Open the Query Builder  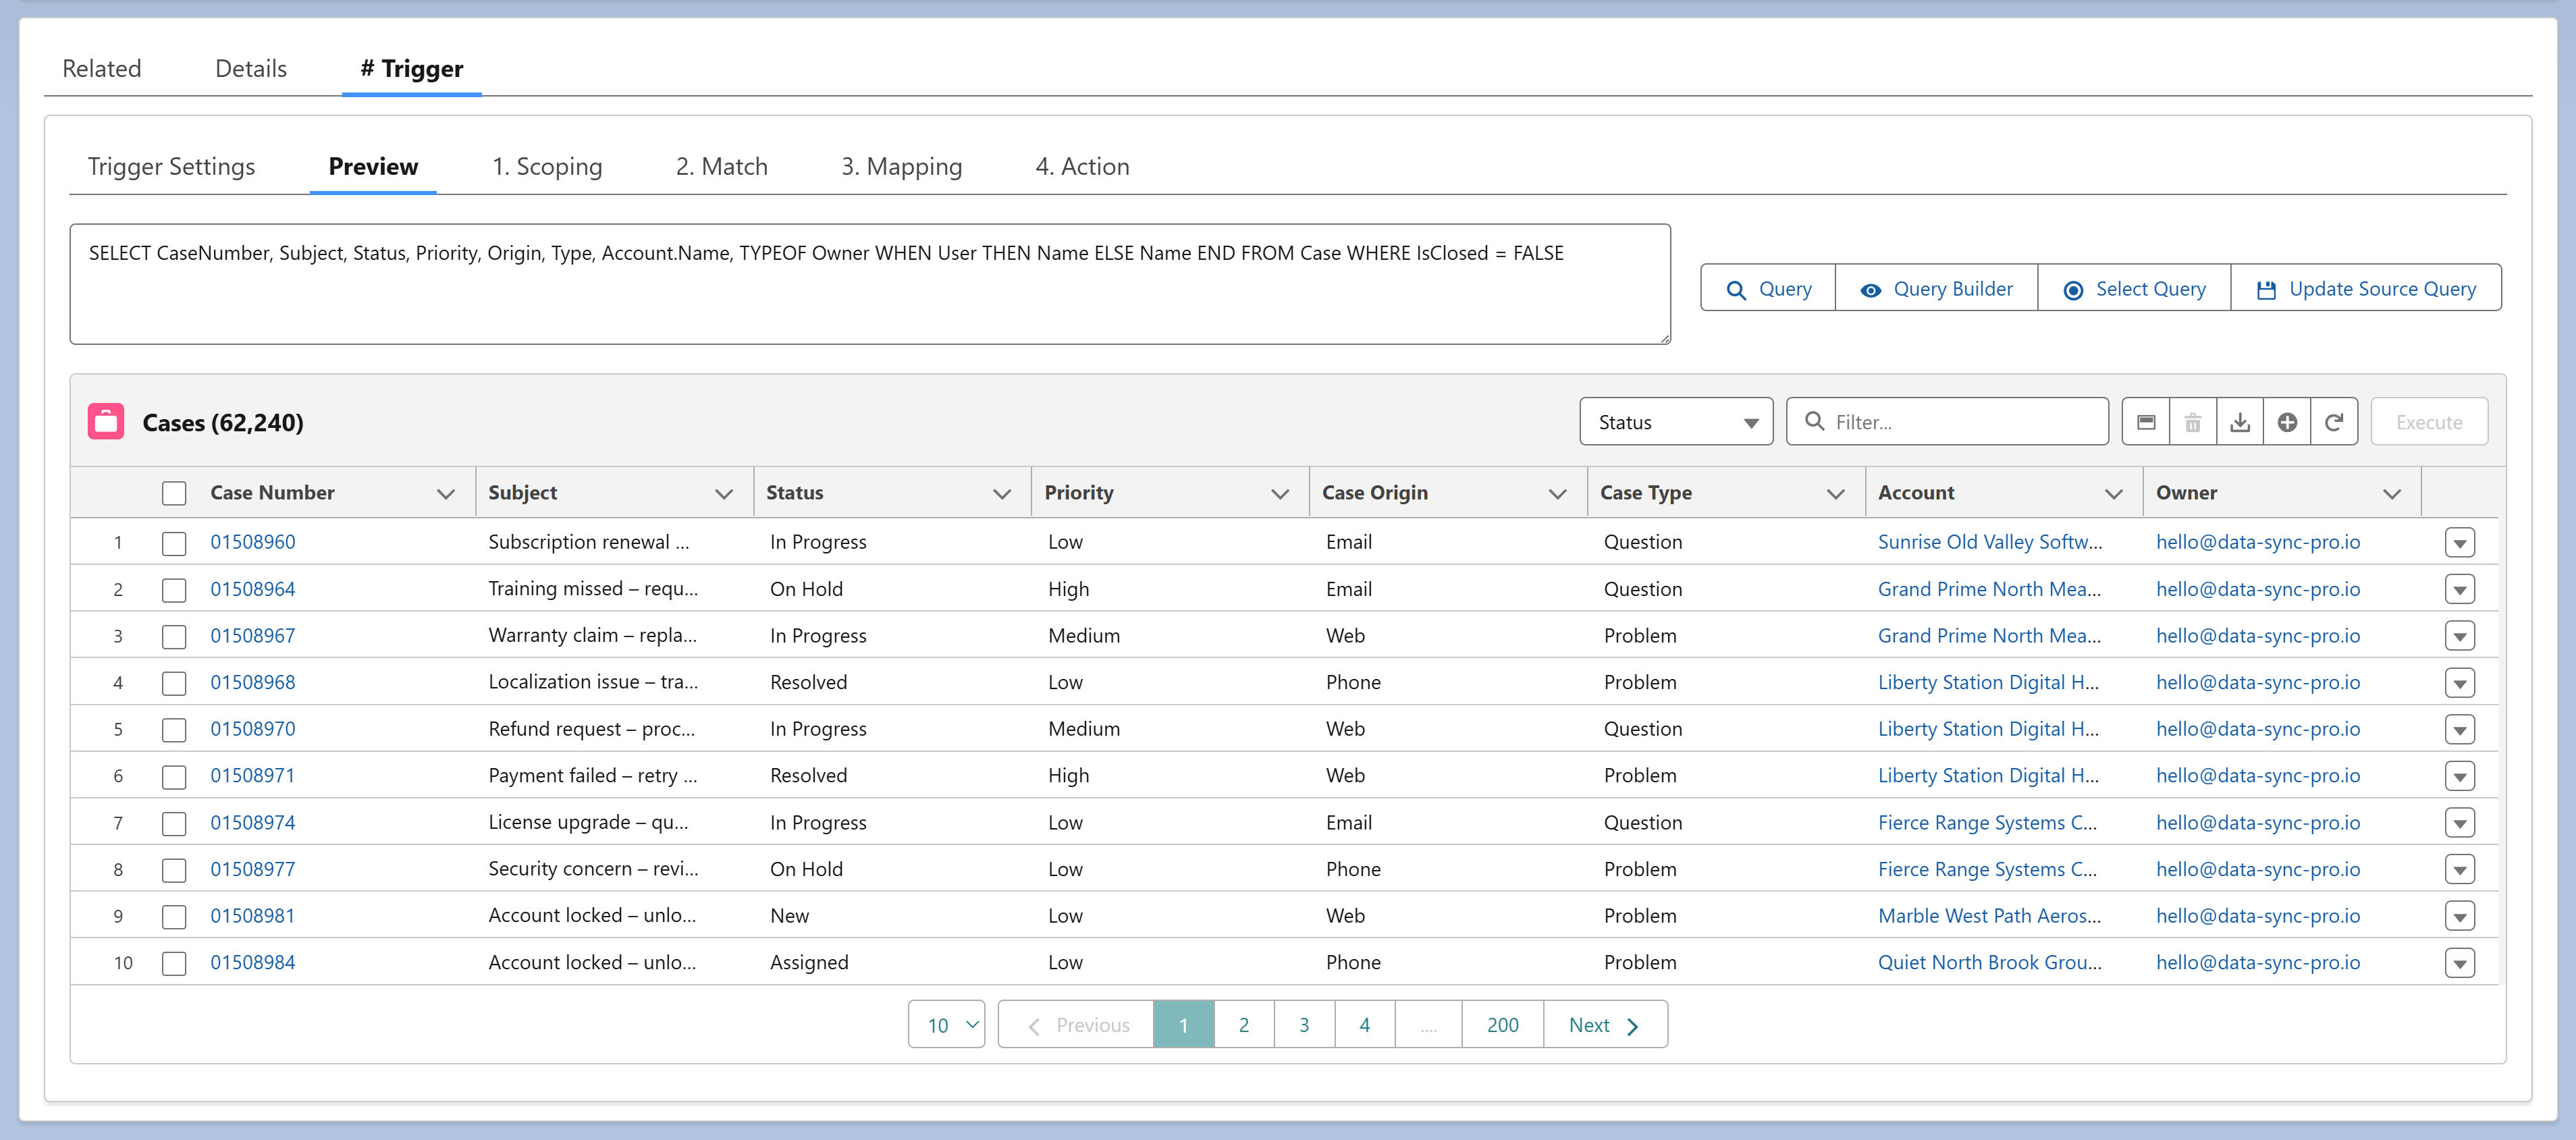pos(1936,288)
